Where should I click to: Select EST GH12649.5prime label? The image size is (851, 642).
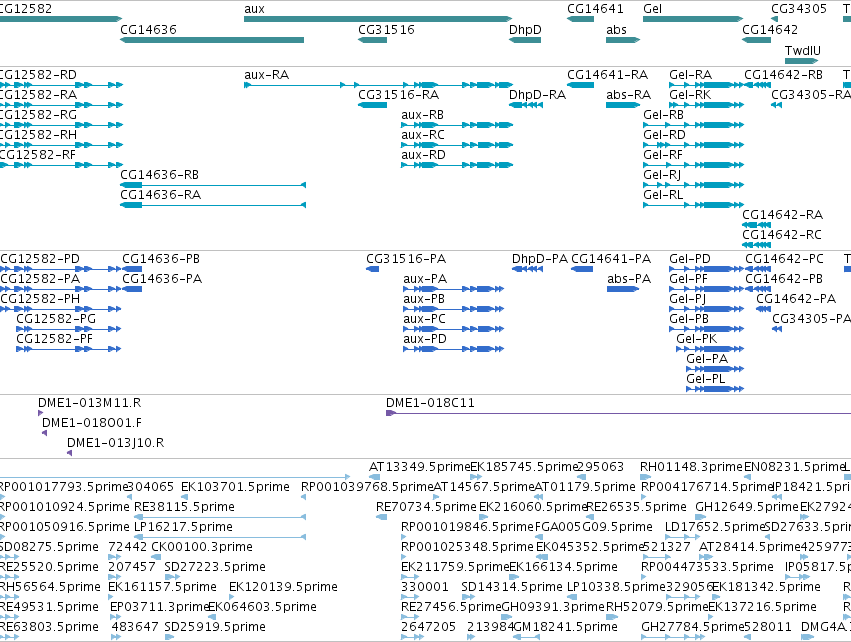(747, 507)
